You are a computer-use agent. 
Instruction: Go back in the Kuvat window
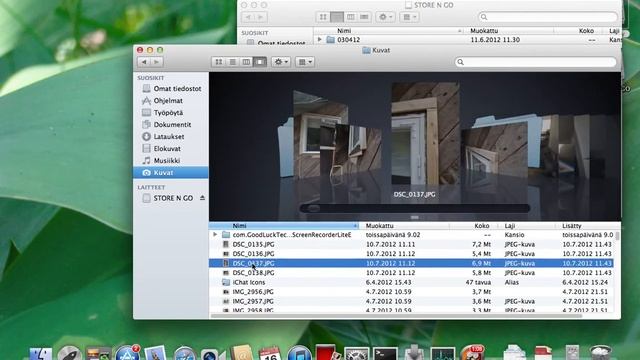(144, 62)
